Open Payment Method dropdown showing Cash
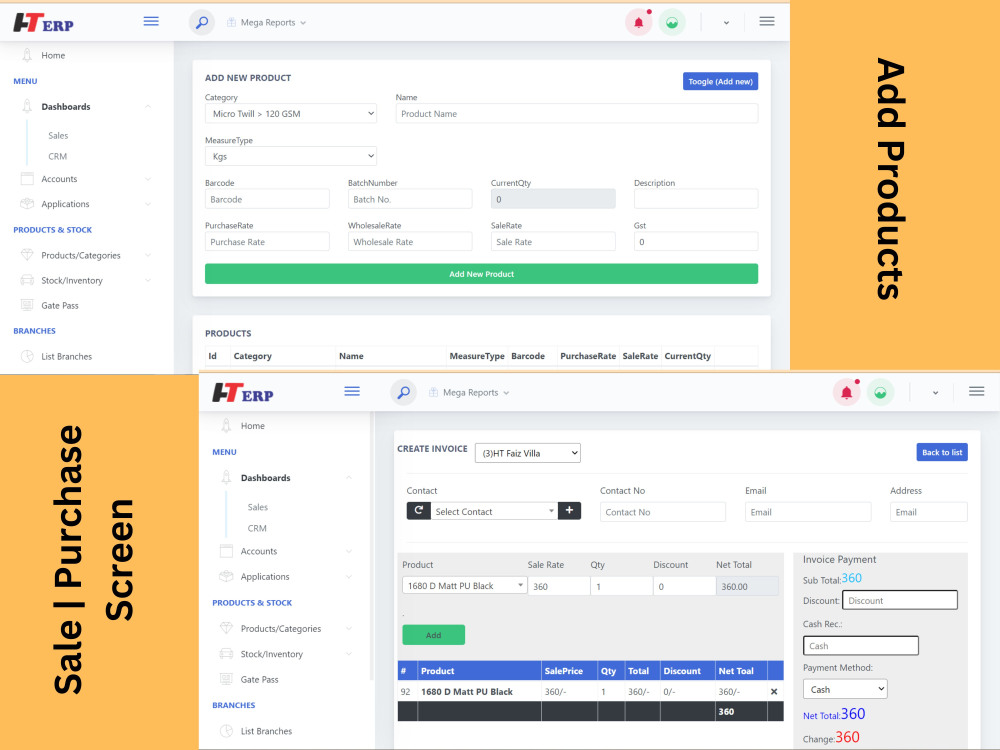This screenshot has height=750, width=1000. [845, 689]
